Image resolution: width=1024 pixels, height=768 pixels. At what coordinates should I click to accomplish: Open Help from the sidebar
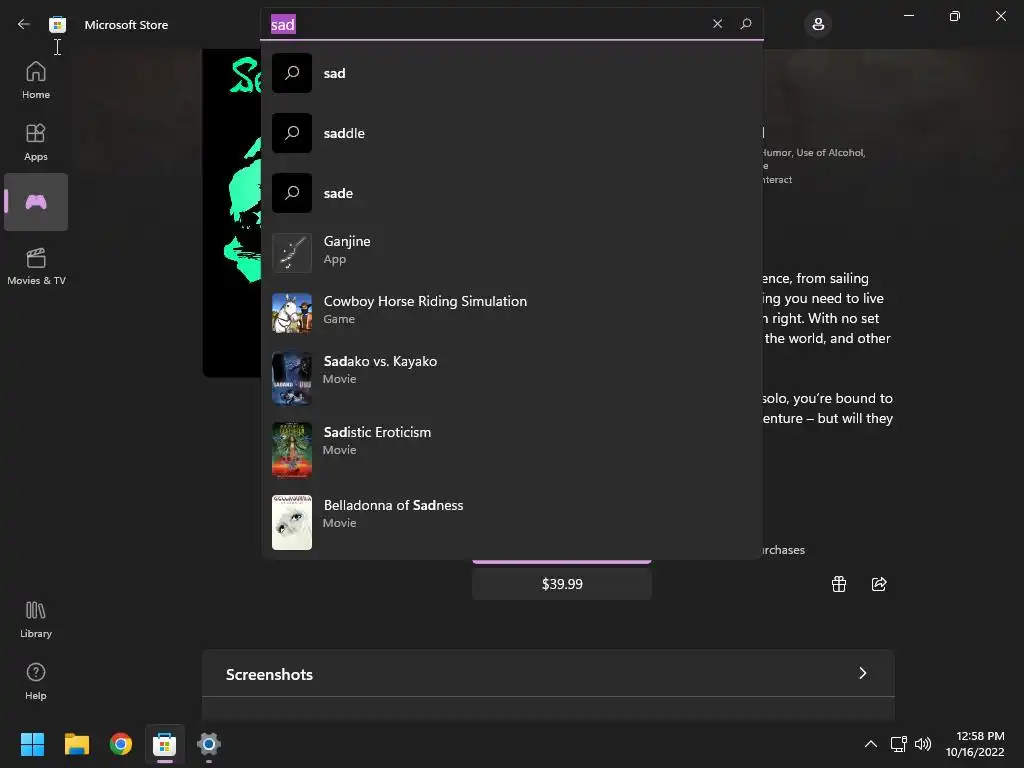[x=36, y=681]
